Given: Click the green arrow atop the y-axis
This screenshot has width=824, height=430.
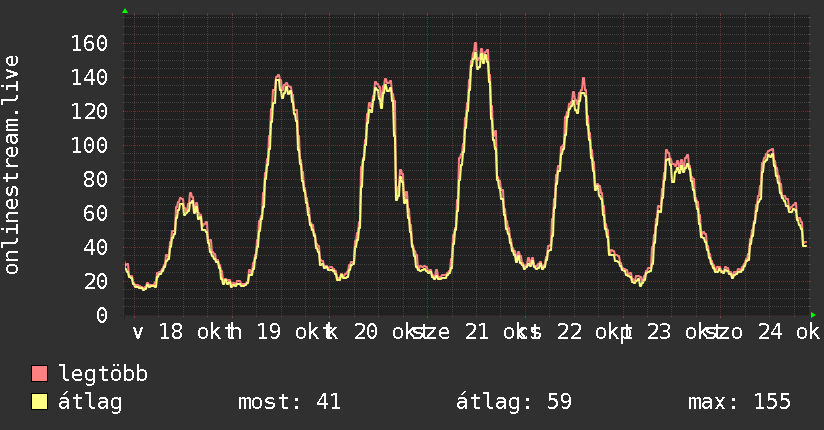Looking at the screenshot, I should click(x=125, y=11).
